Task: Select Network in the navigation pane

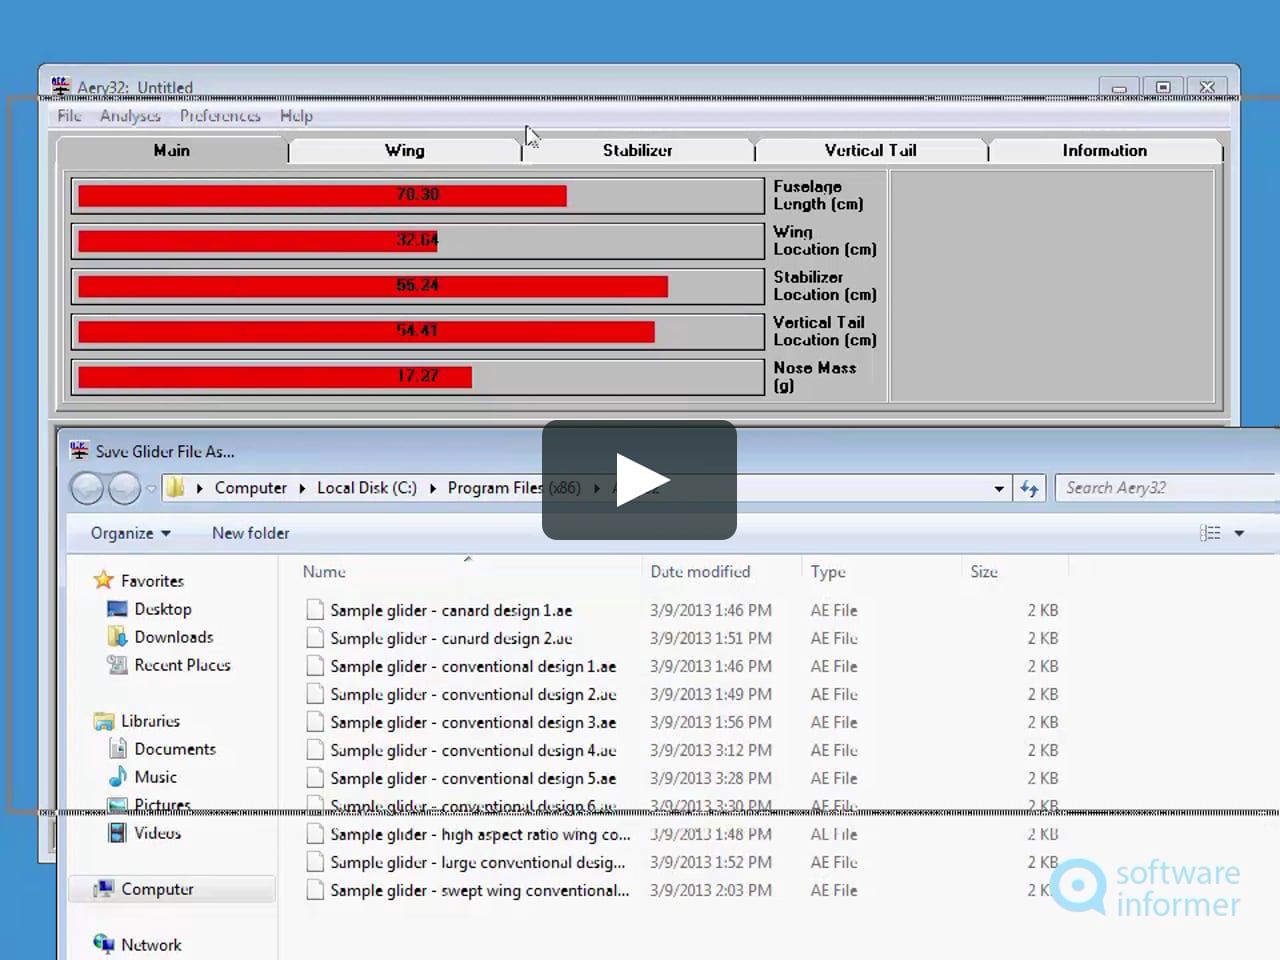Action: pos(151,945)
